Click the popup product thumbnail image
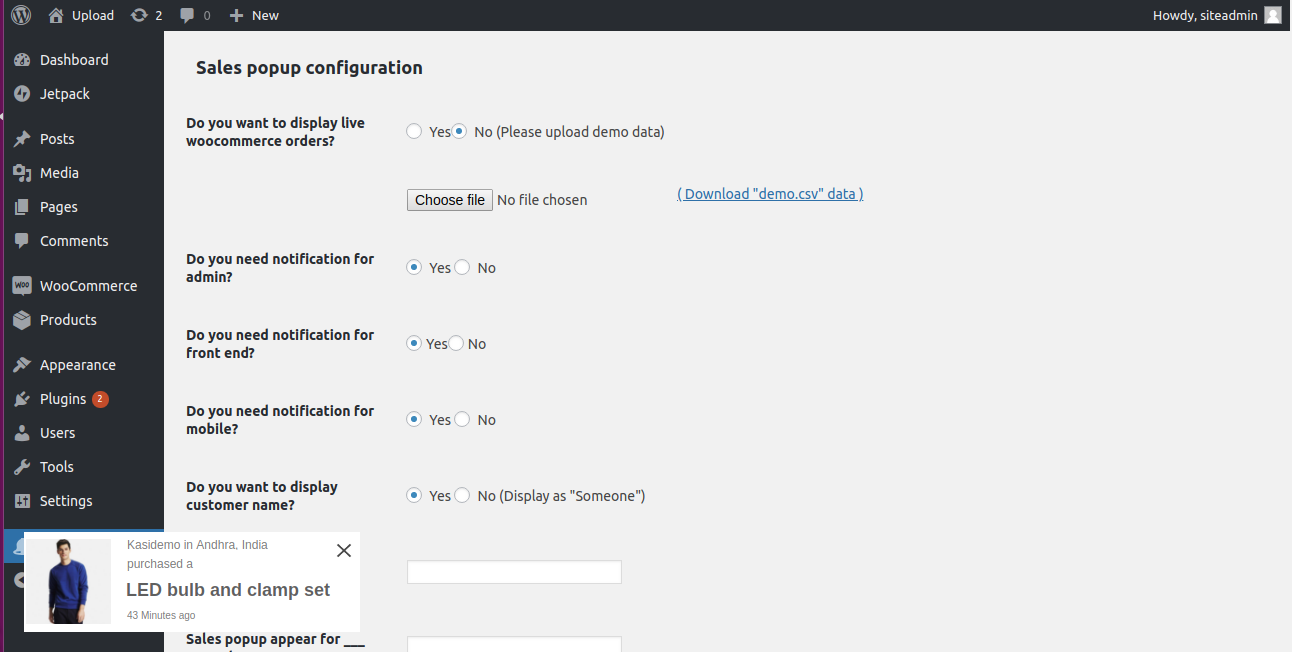Image resolution: width=1292 pixels, height=652 pixels. (68, 582)
